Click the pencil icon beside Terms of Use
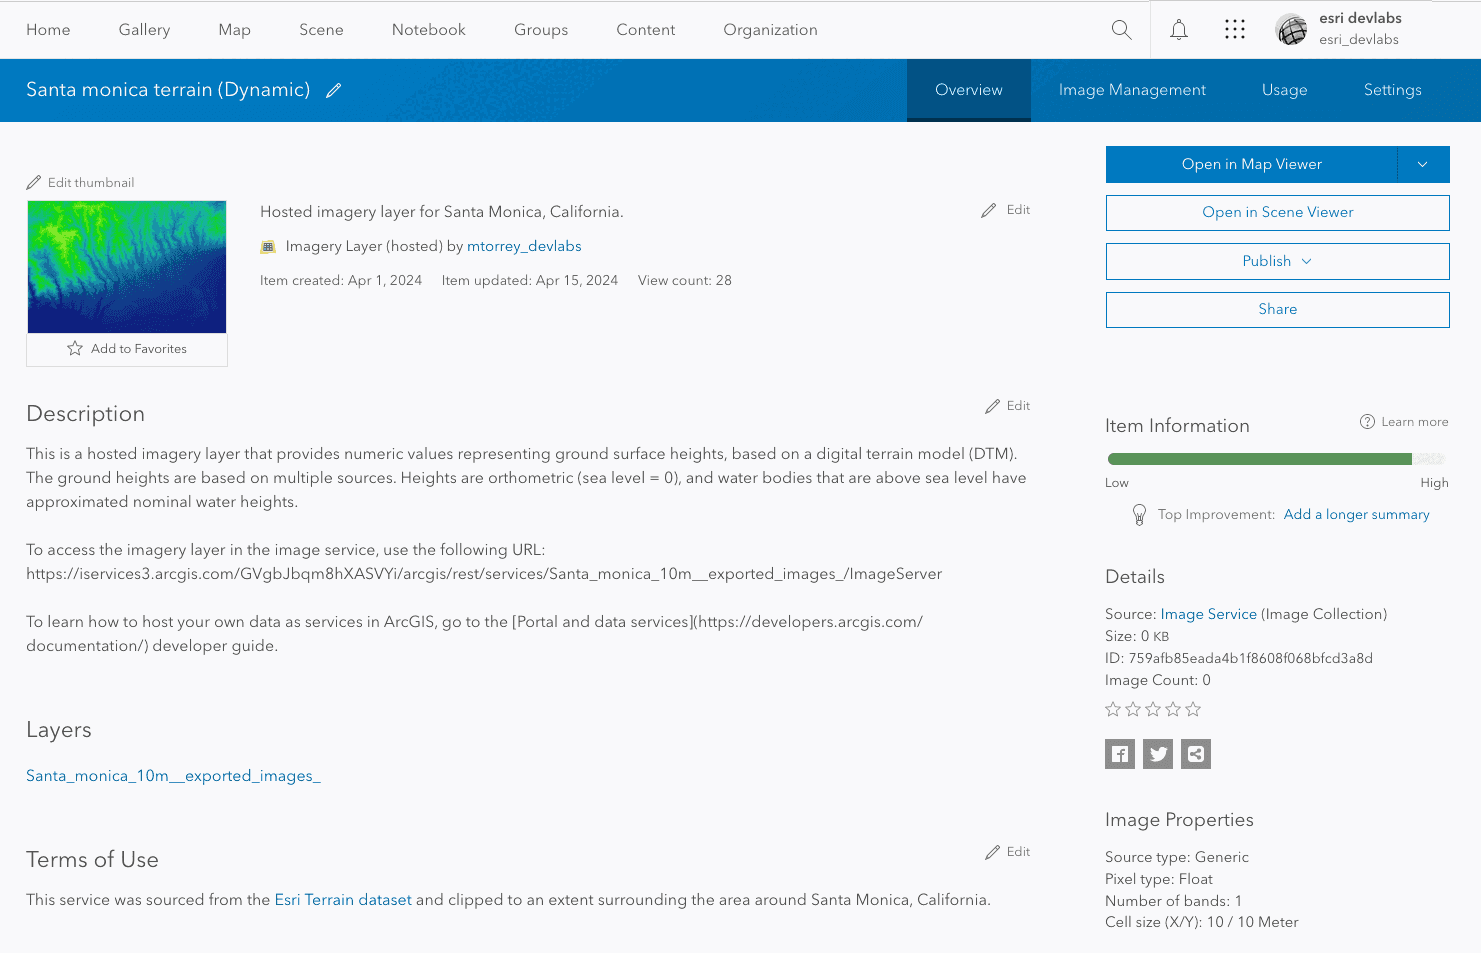Image resolution: width=1481 pixels, height=953 pixels. pyautogui.click(x=990, y=851)
